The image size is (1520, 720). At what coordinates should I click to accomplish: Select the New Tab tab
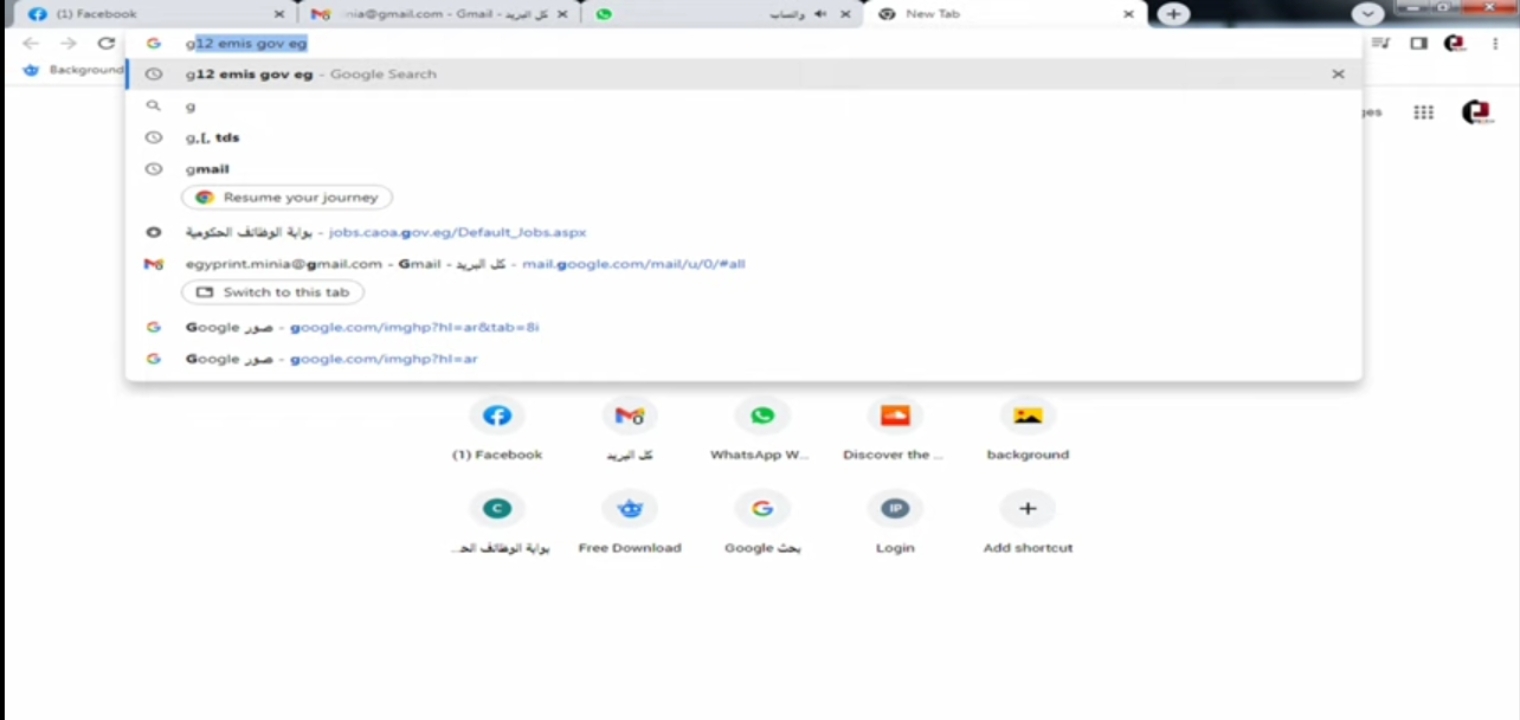tap(1005, 14)
